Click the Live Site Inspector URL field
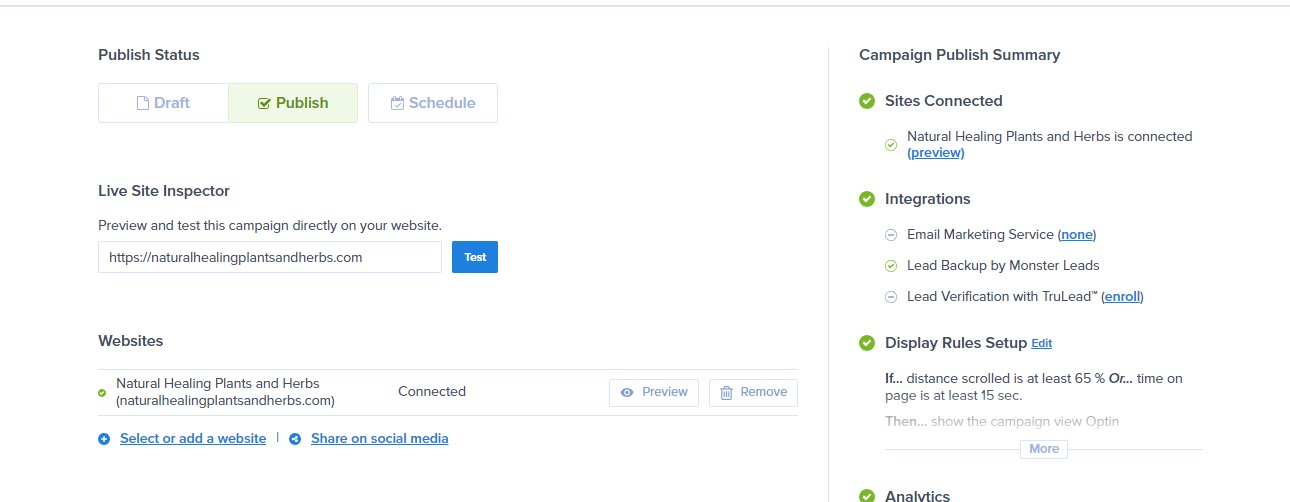1290x502 pixels. [x=270, y=257]
